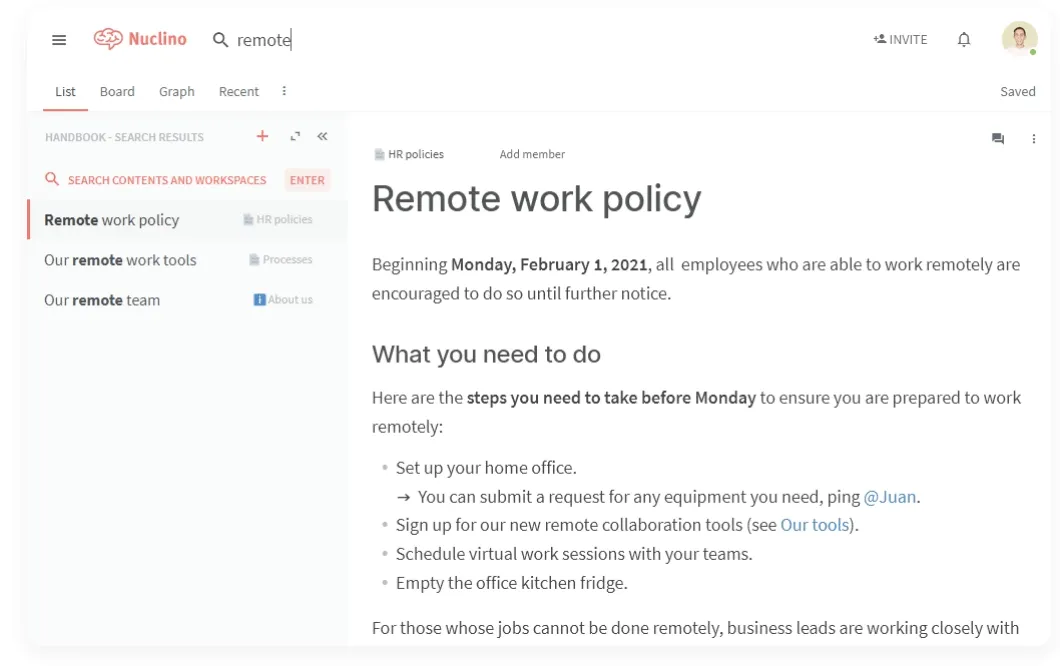
Task: Click "Schedule virtual work sessions" bullet
Action: 574,554
